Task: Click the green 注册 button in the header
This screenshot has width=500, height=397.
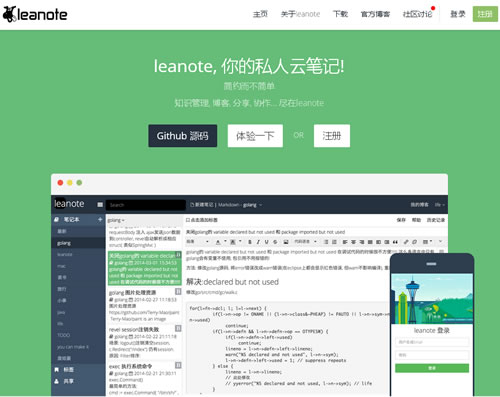Action: coord(485,14)
